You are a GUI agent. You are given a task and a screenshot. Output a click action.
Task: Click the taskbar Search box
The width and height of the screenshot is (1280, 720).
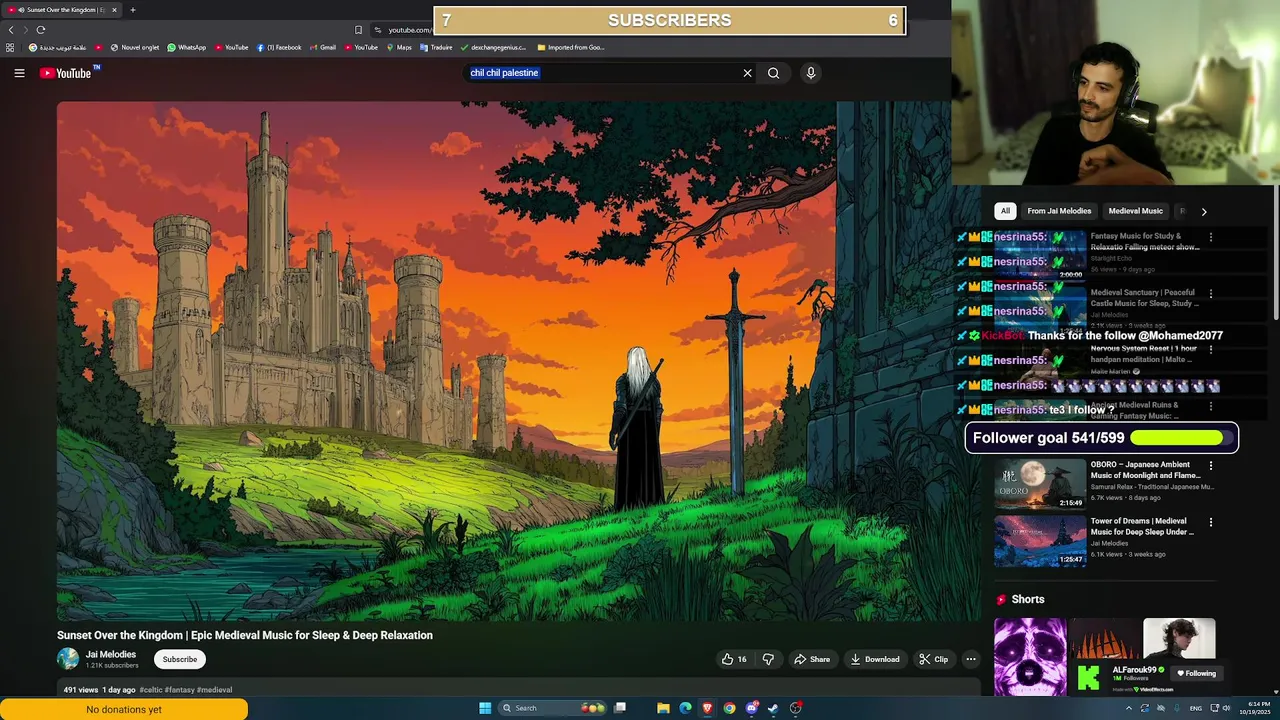pos(553,708)
